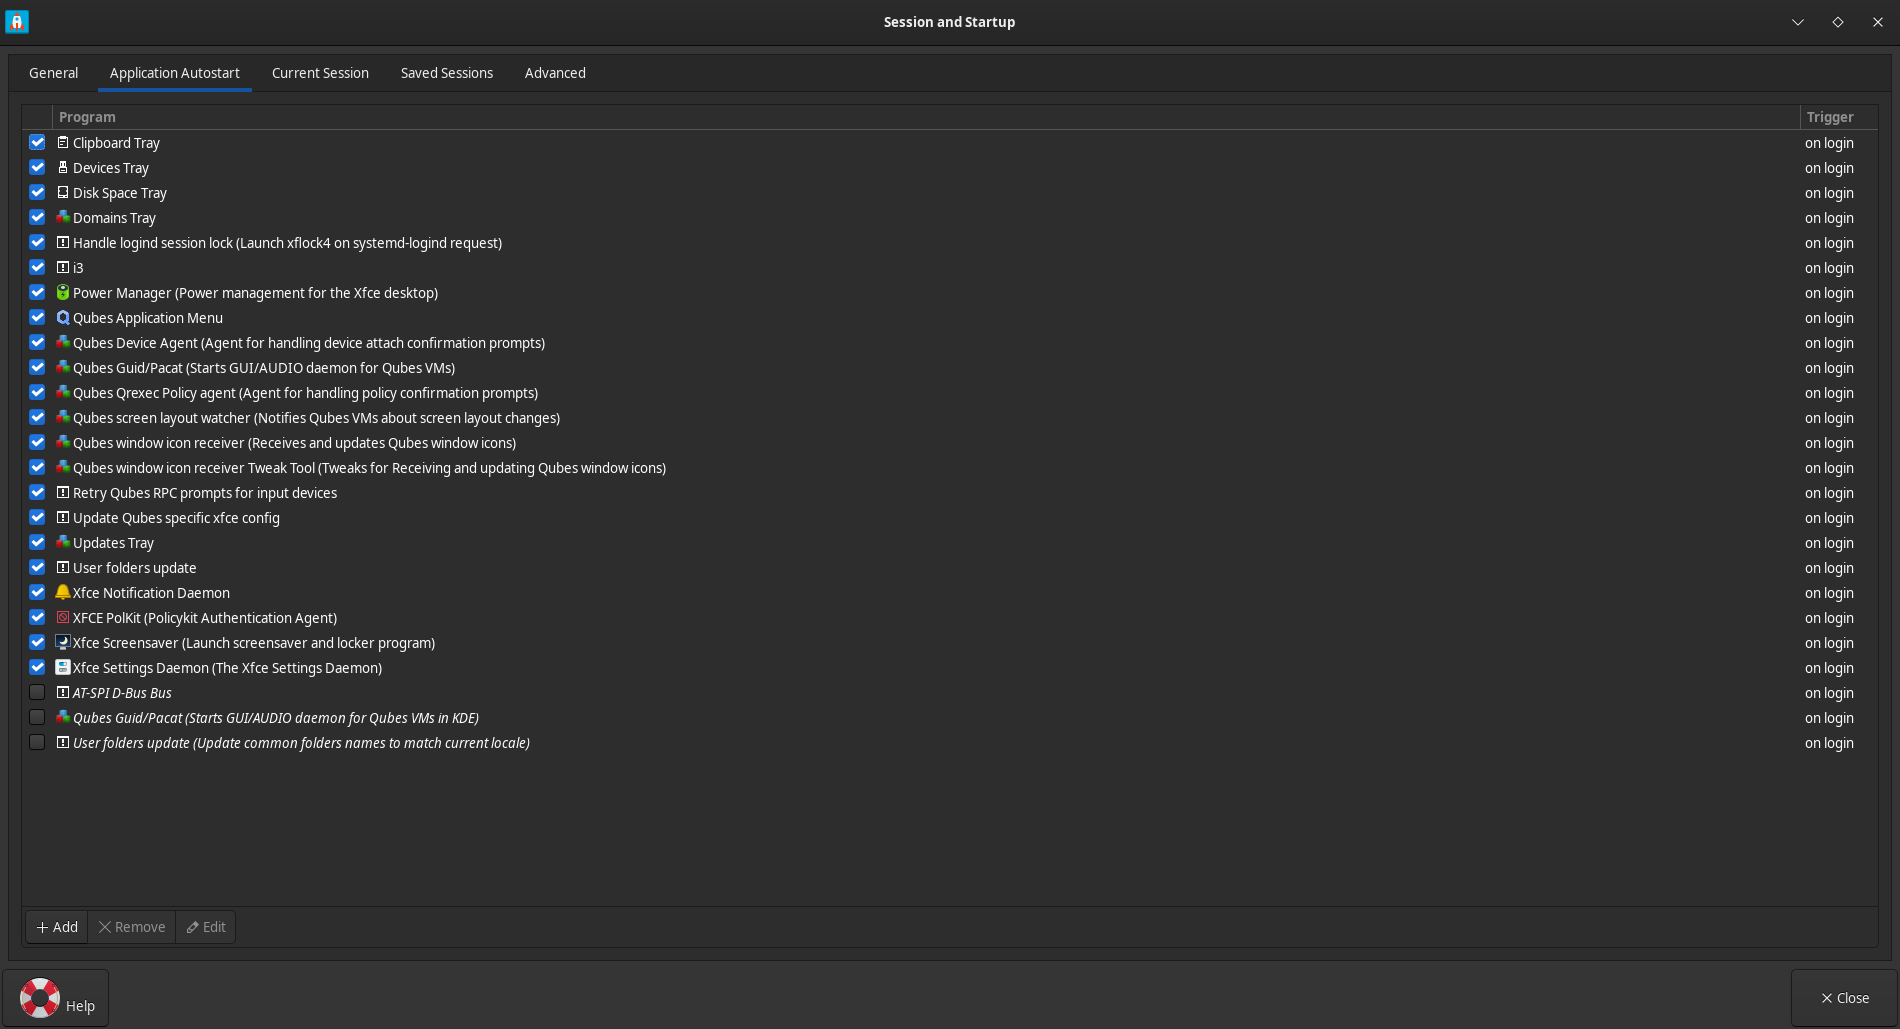Screen dimensions: 1900x1029
Task: Open the Advanced tab
Action: pos(555,72)
